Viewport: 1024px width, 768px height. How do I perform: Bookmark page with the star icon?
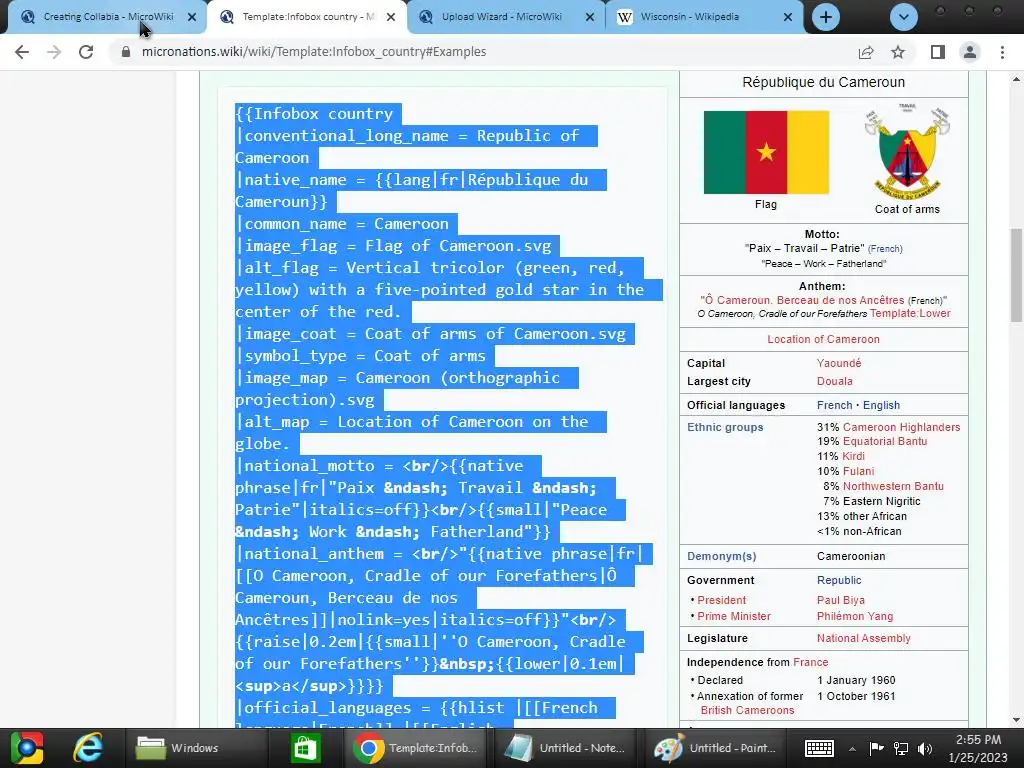click(x=898, y=52)
